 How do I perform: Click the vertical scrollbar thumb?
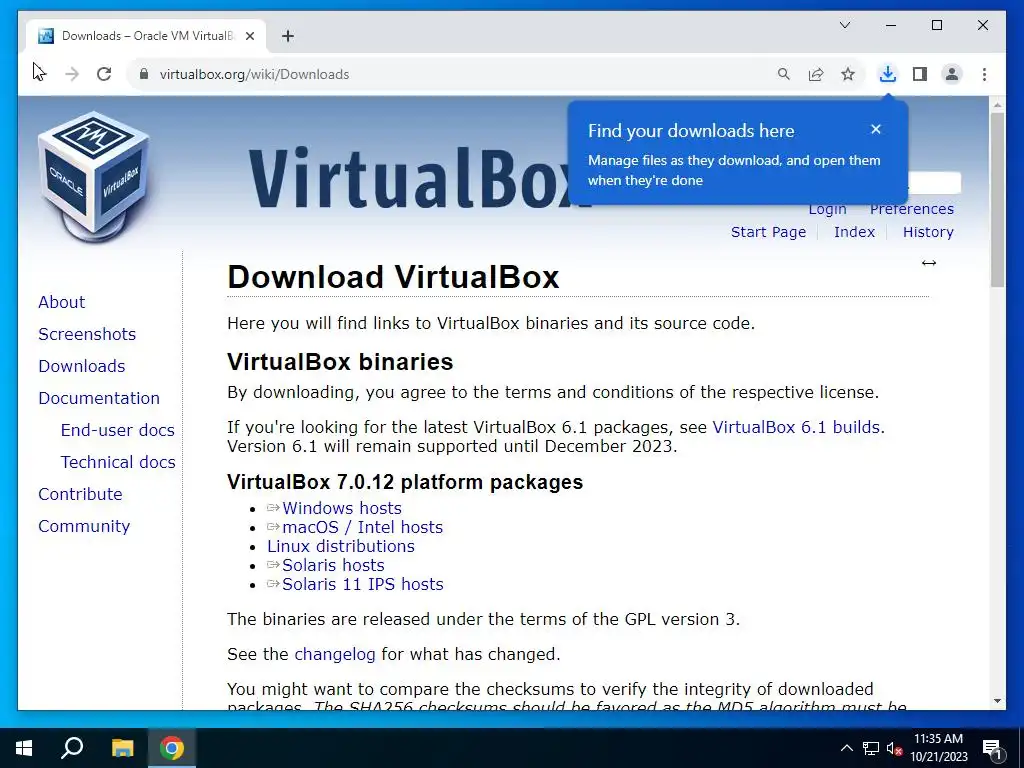(997, 199)
